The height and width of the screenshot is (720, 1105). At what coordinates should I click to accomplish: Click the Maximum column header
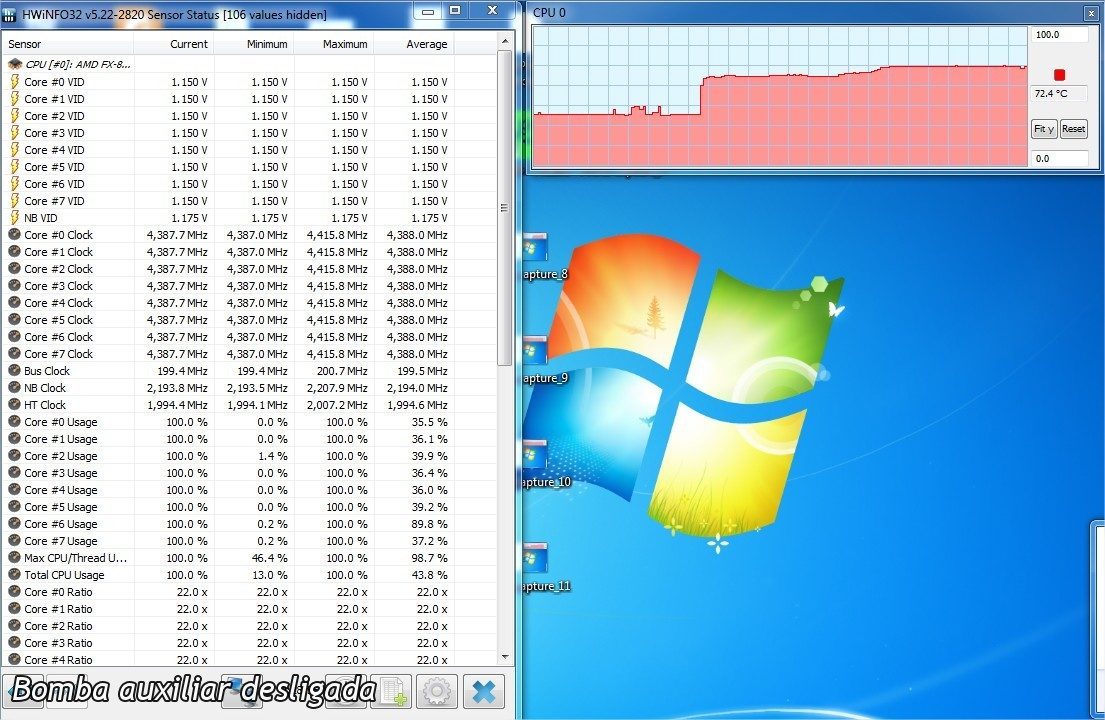click(x=334, y=44)
